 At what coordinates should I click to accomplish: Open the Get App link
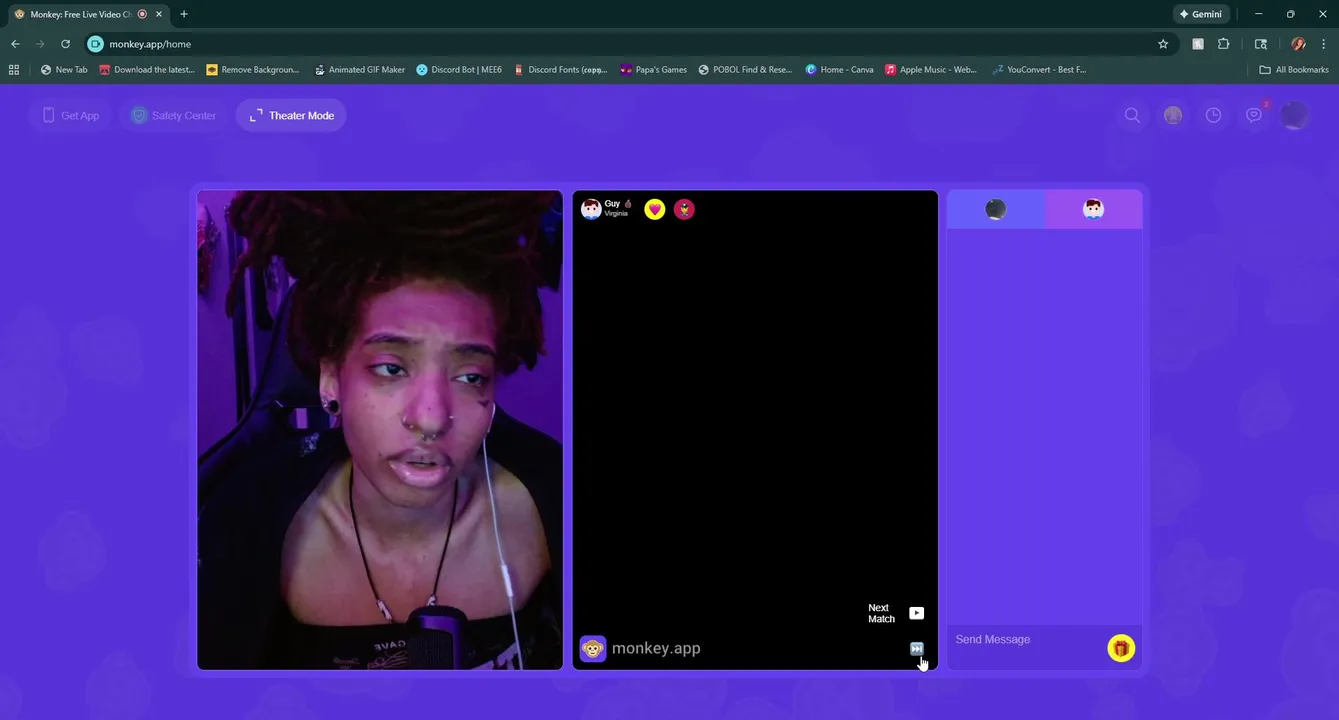tap(70, 116)
